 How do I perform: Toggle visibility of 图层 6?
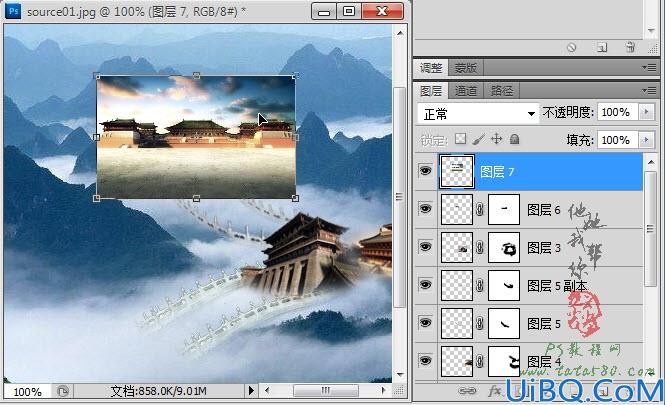[x=425, y=209]
